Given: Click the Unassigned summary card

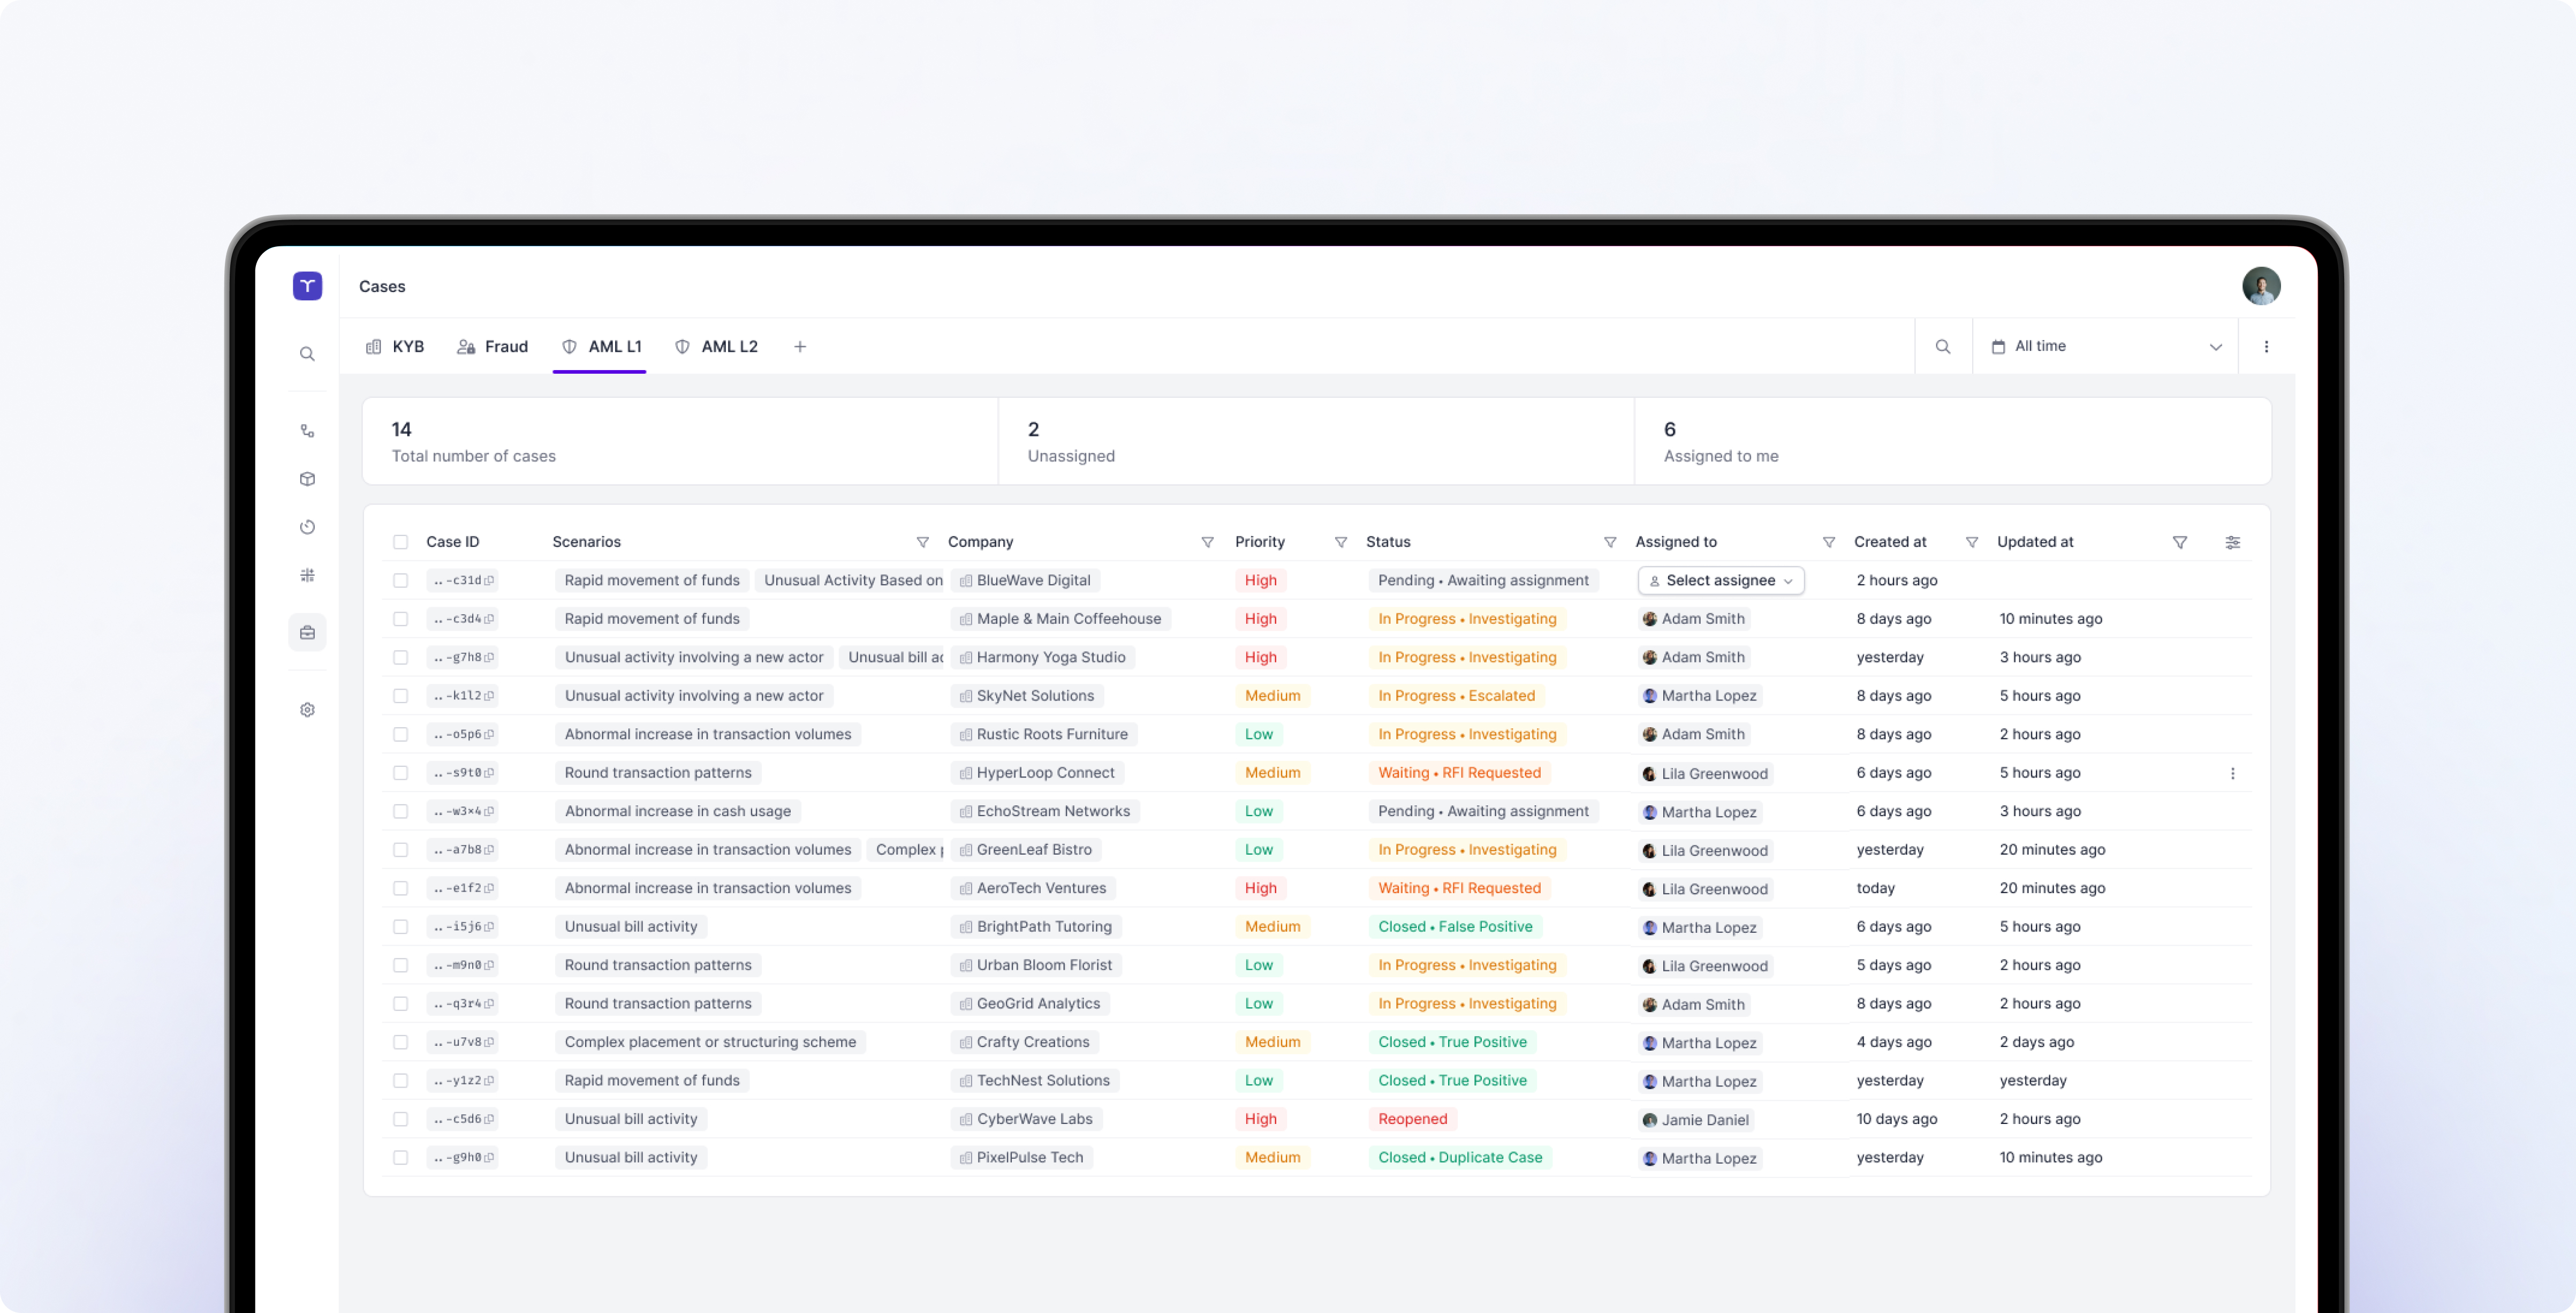Looking at the screenshot, I should (1315, 441).
